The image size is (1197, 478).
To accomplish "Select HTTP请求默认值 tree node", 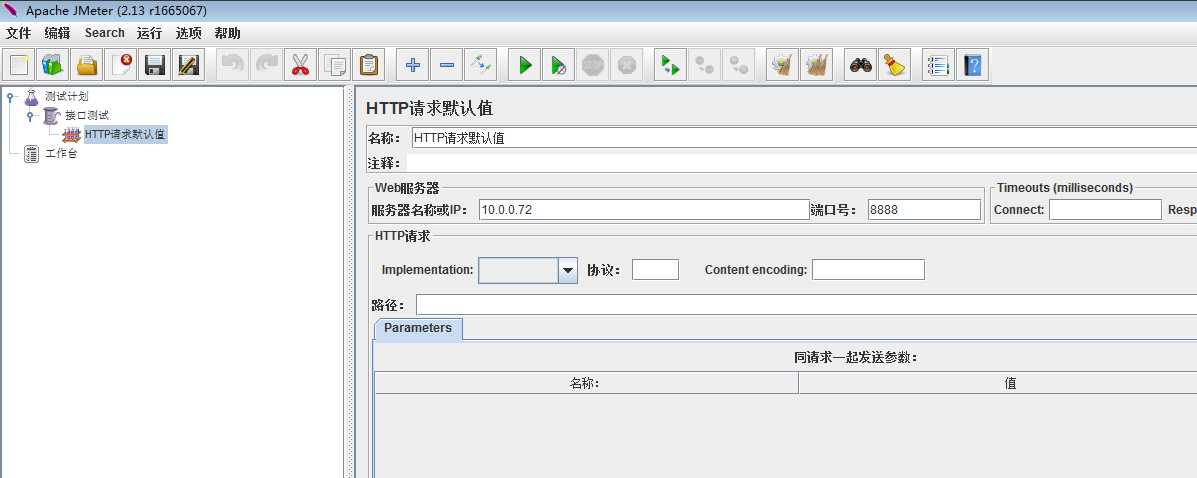I will 125,134.
